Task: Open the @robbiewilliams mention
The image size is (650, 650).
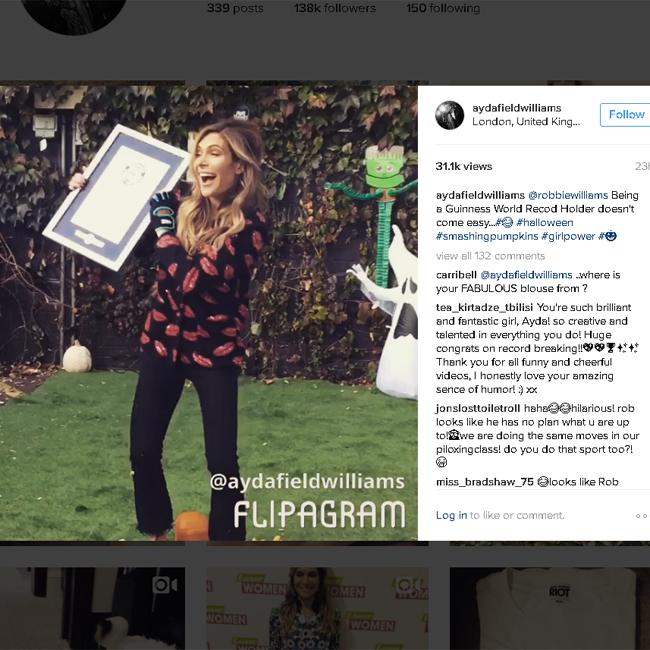Action: [x=568, y=195]
